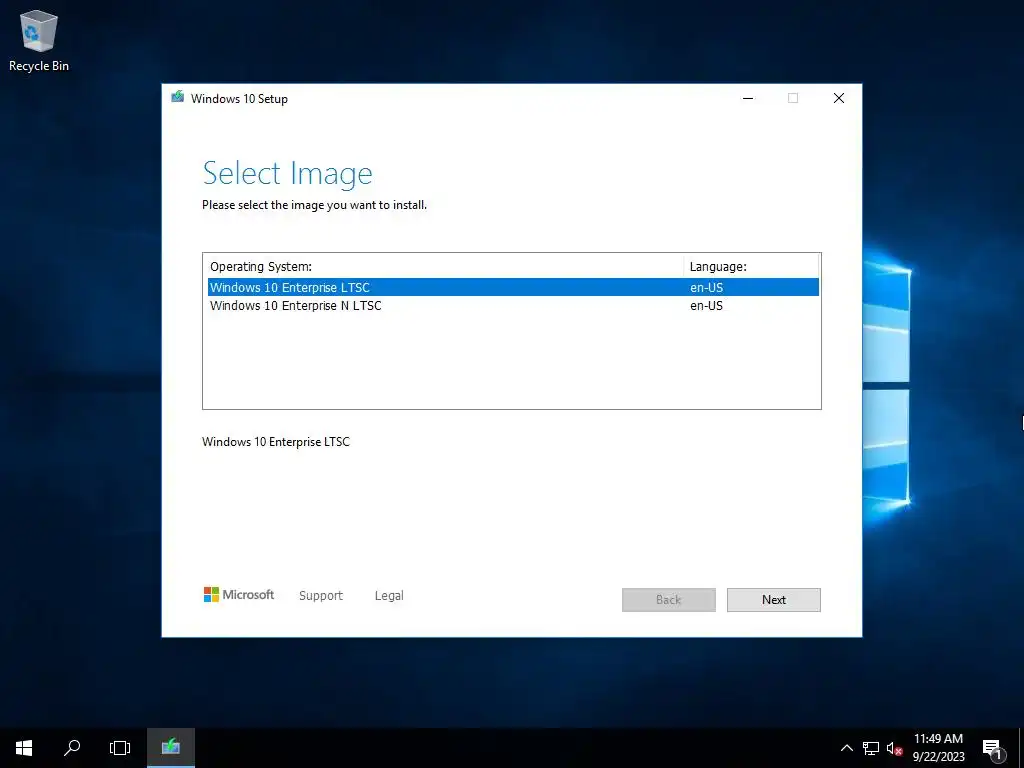Screen dimensions: 1024x768
Task: Open the Legal link
Action: pyautogui.click(x=389, y=596)
